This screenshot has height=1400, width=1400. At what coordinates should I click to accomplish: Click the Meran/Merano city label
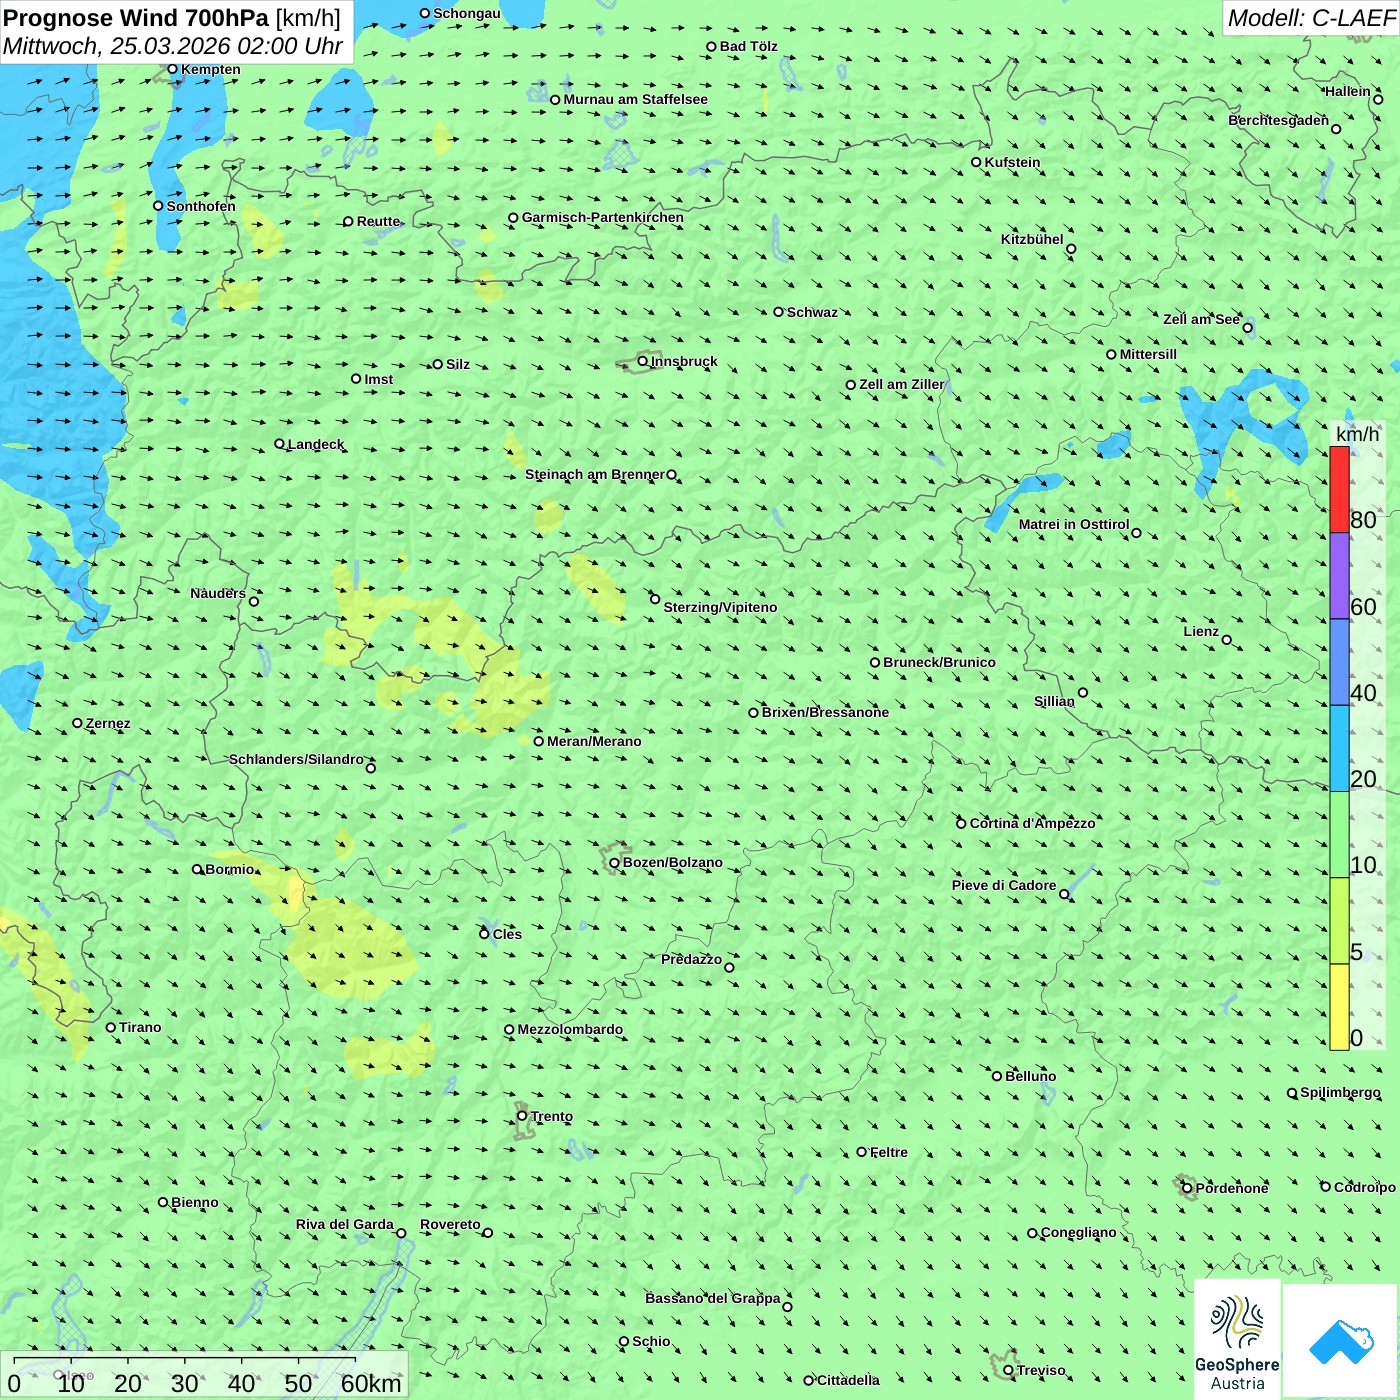point(594,741)
